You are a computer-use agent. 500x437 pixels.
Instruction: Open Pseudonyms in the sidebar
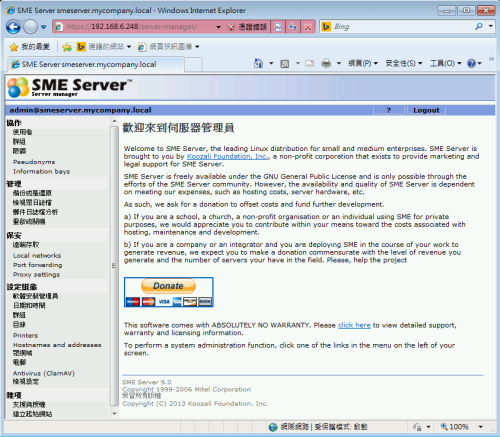[x=34, y=162]
